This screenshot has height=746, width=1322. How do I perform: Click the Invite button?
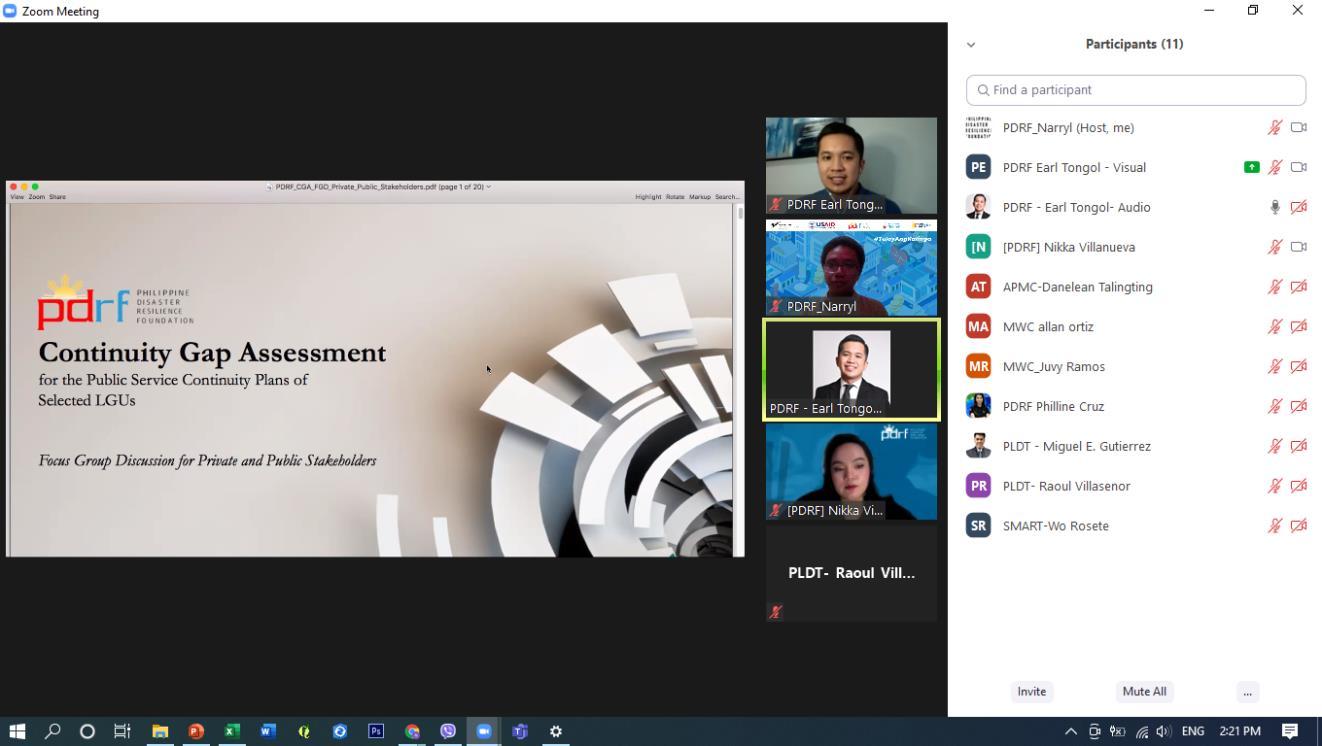(1031, 692)
